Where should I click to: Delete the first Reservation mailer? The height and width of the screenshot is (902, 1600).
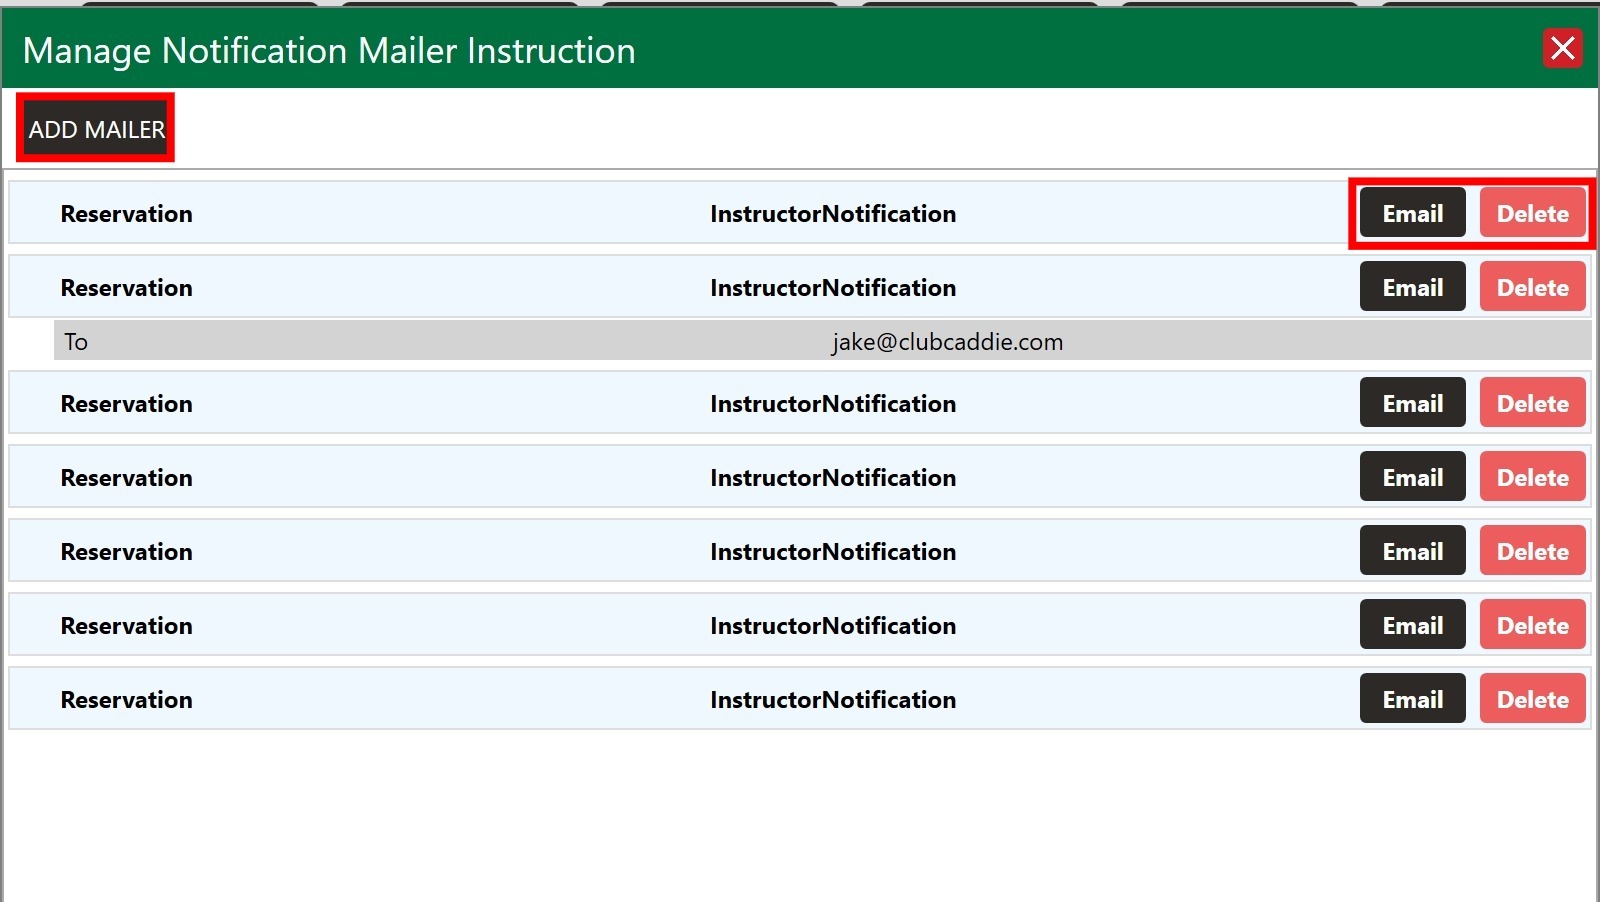(1532, 213)
